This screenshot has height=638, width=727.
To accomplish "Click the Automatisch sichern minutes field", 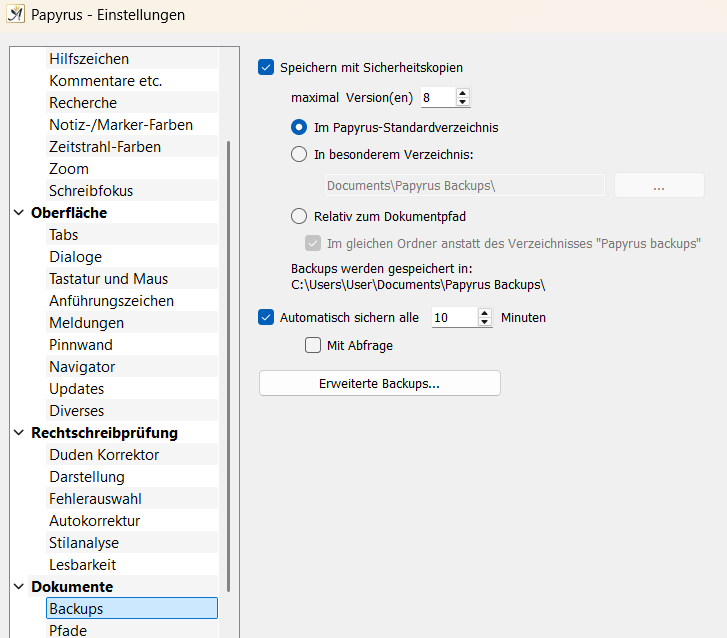I will point(454,318).
